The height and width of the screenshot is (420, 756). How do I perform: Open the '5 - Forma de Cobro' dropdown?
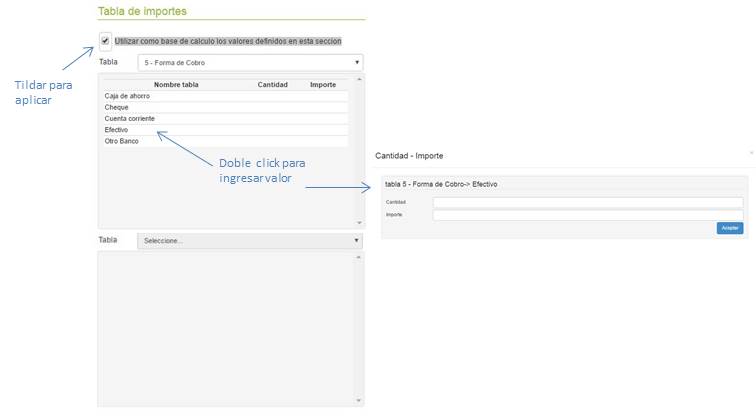[x=250, y=62]
